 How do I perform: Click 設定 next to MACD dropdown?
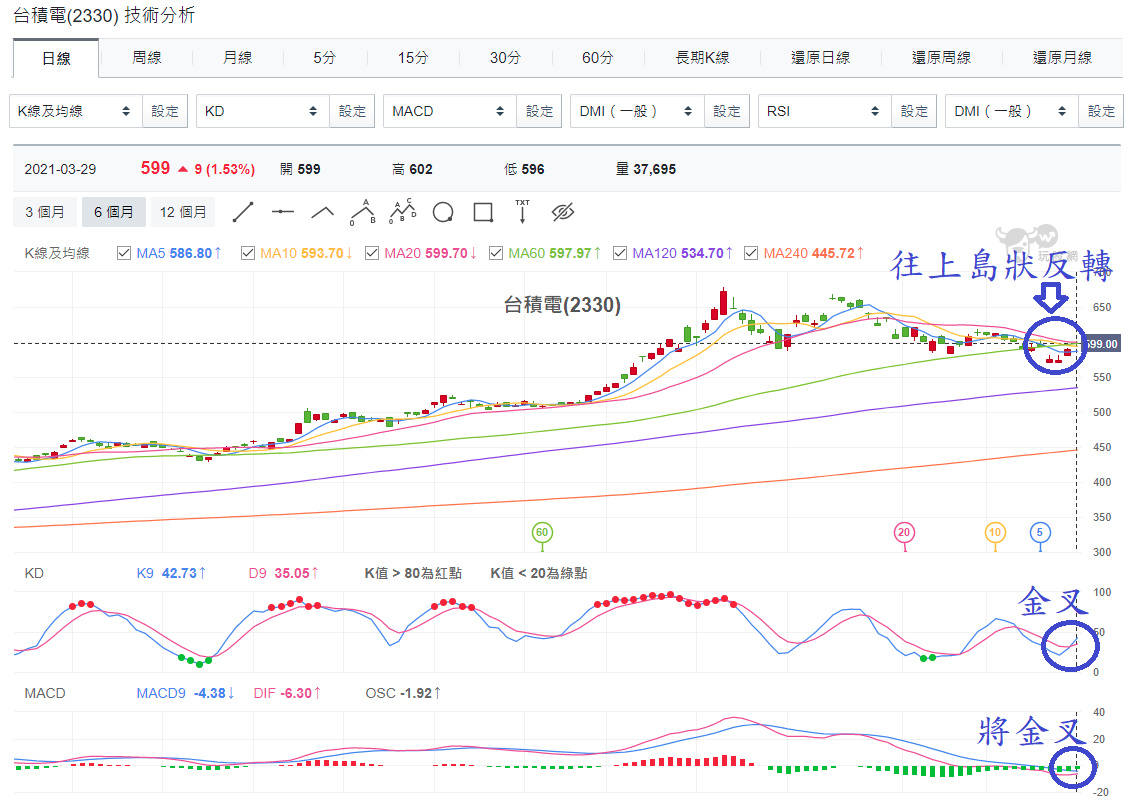(x=539, y=111)
